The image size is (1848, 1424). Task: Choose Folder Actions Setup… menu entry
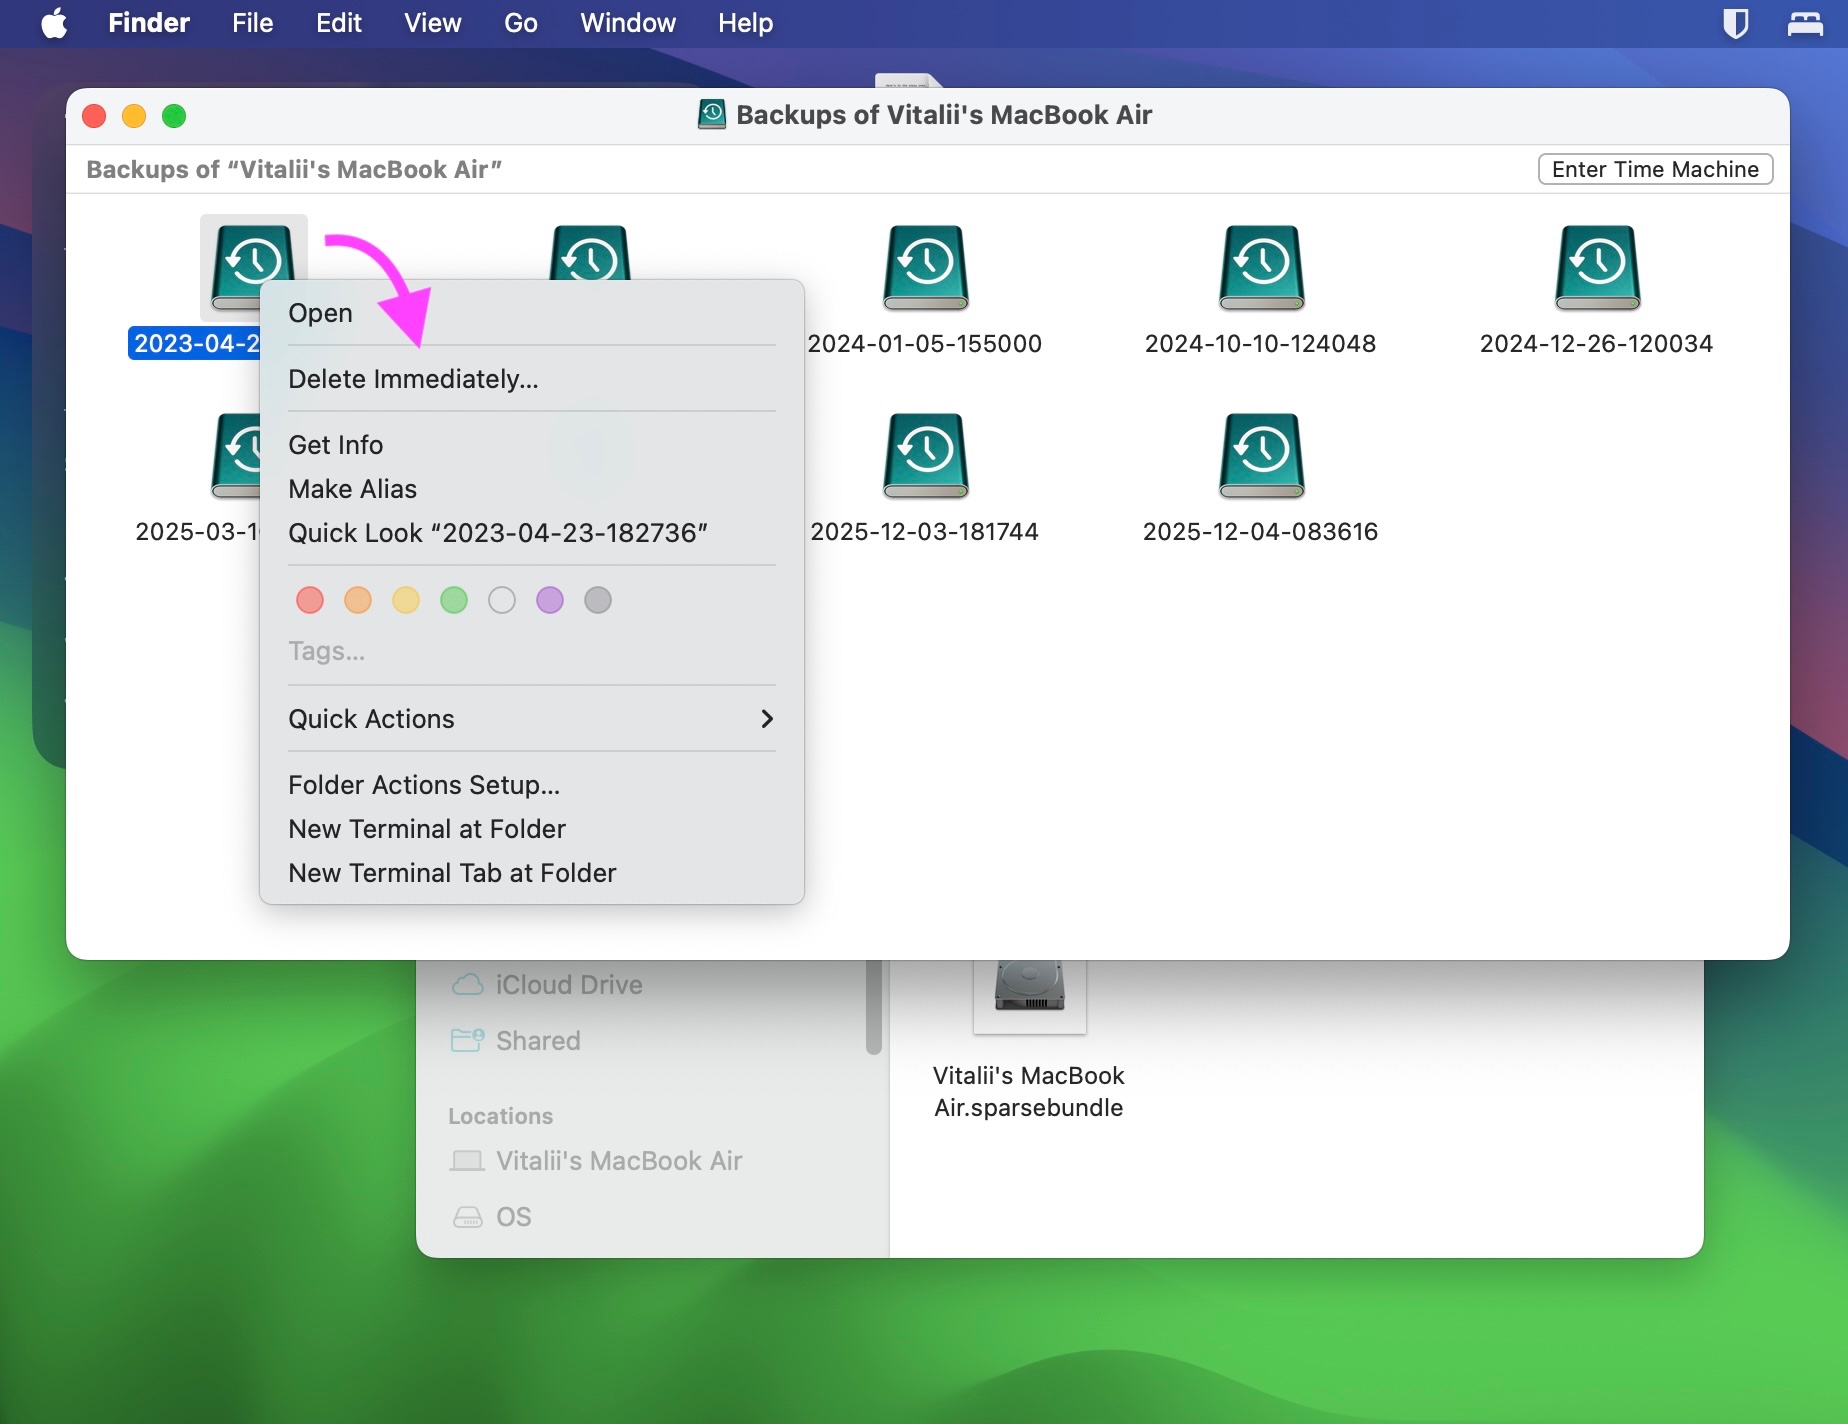click(532, 785)
